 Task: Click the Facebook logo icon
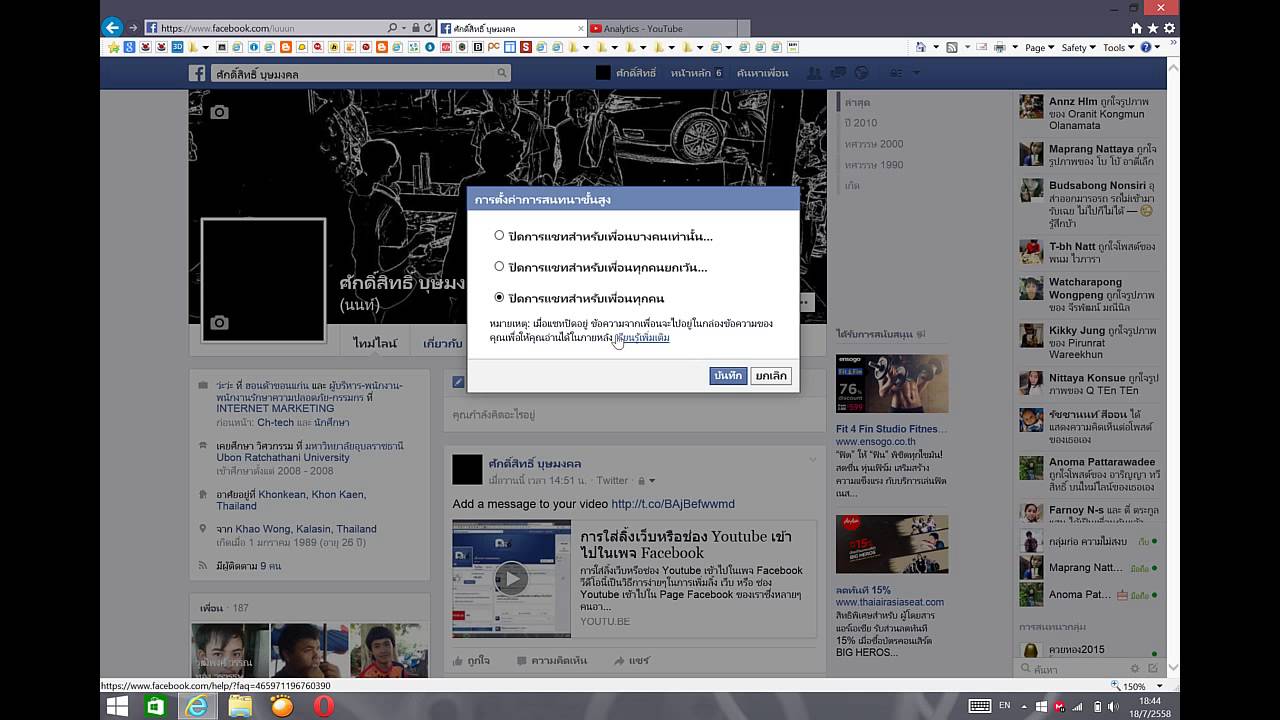pos(198,73)
